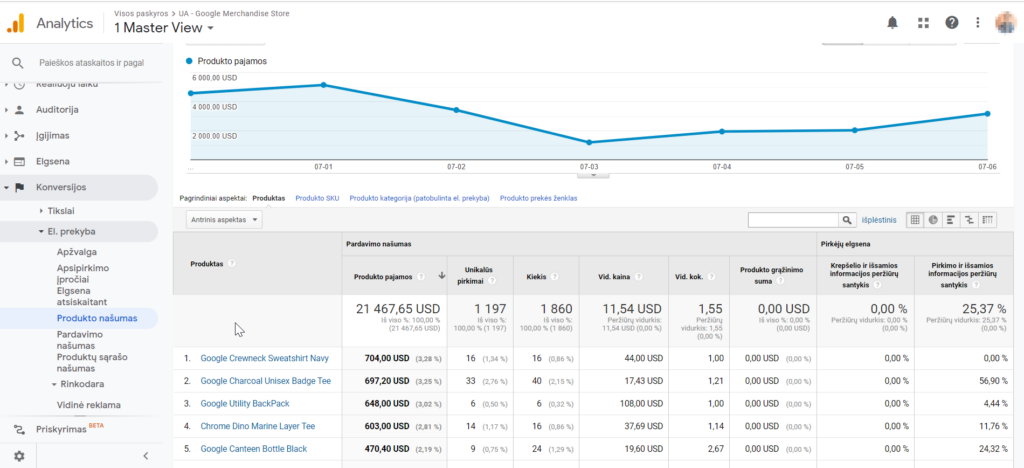
Task: Click help icon next to Vid. kaina
Action: point(637,276)
